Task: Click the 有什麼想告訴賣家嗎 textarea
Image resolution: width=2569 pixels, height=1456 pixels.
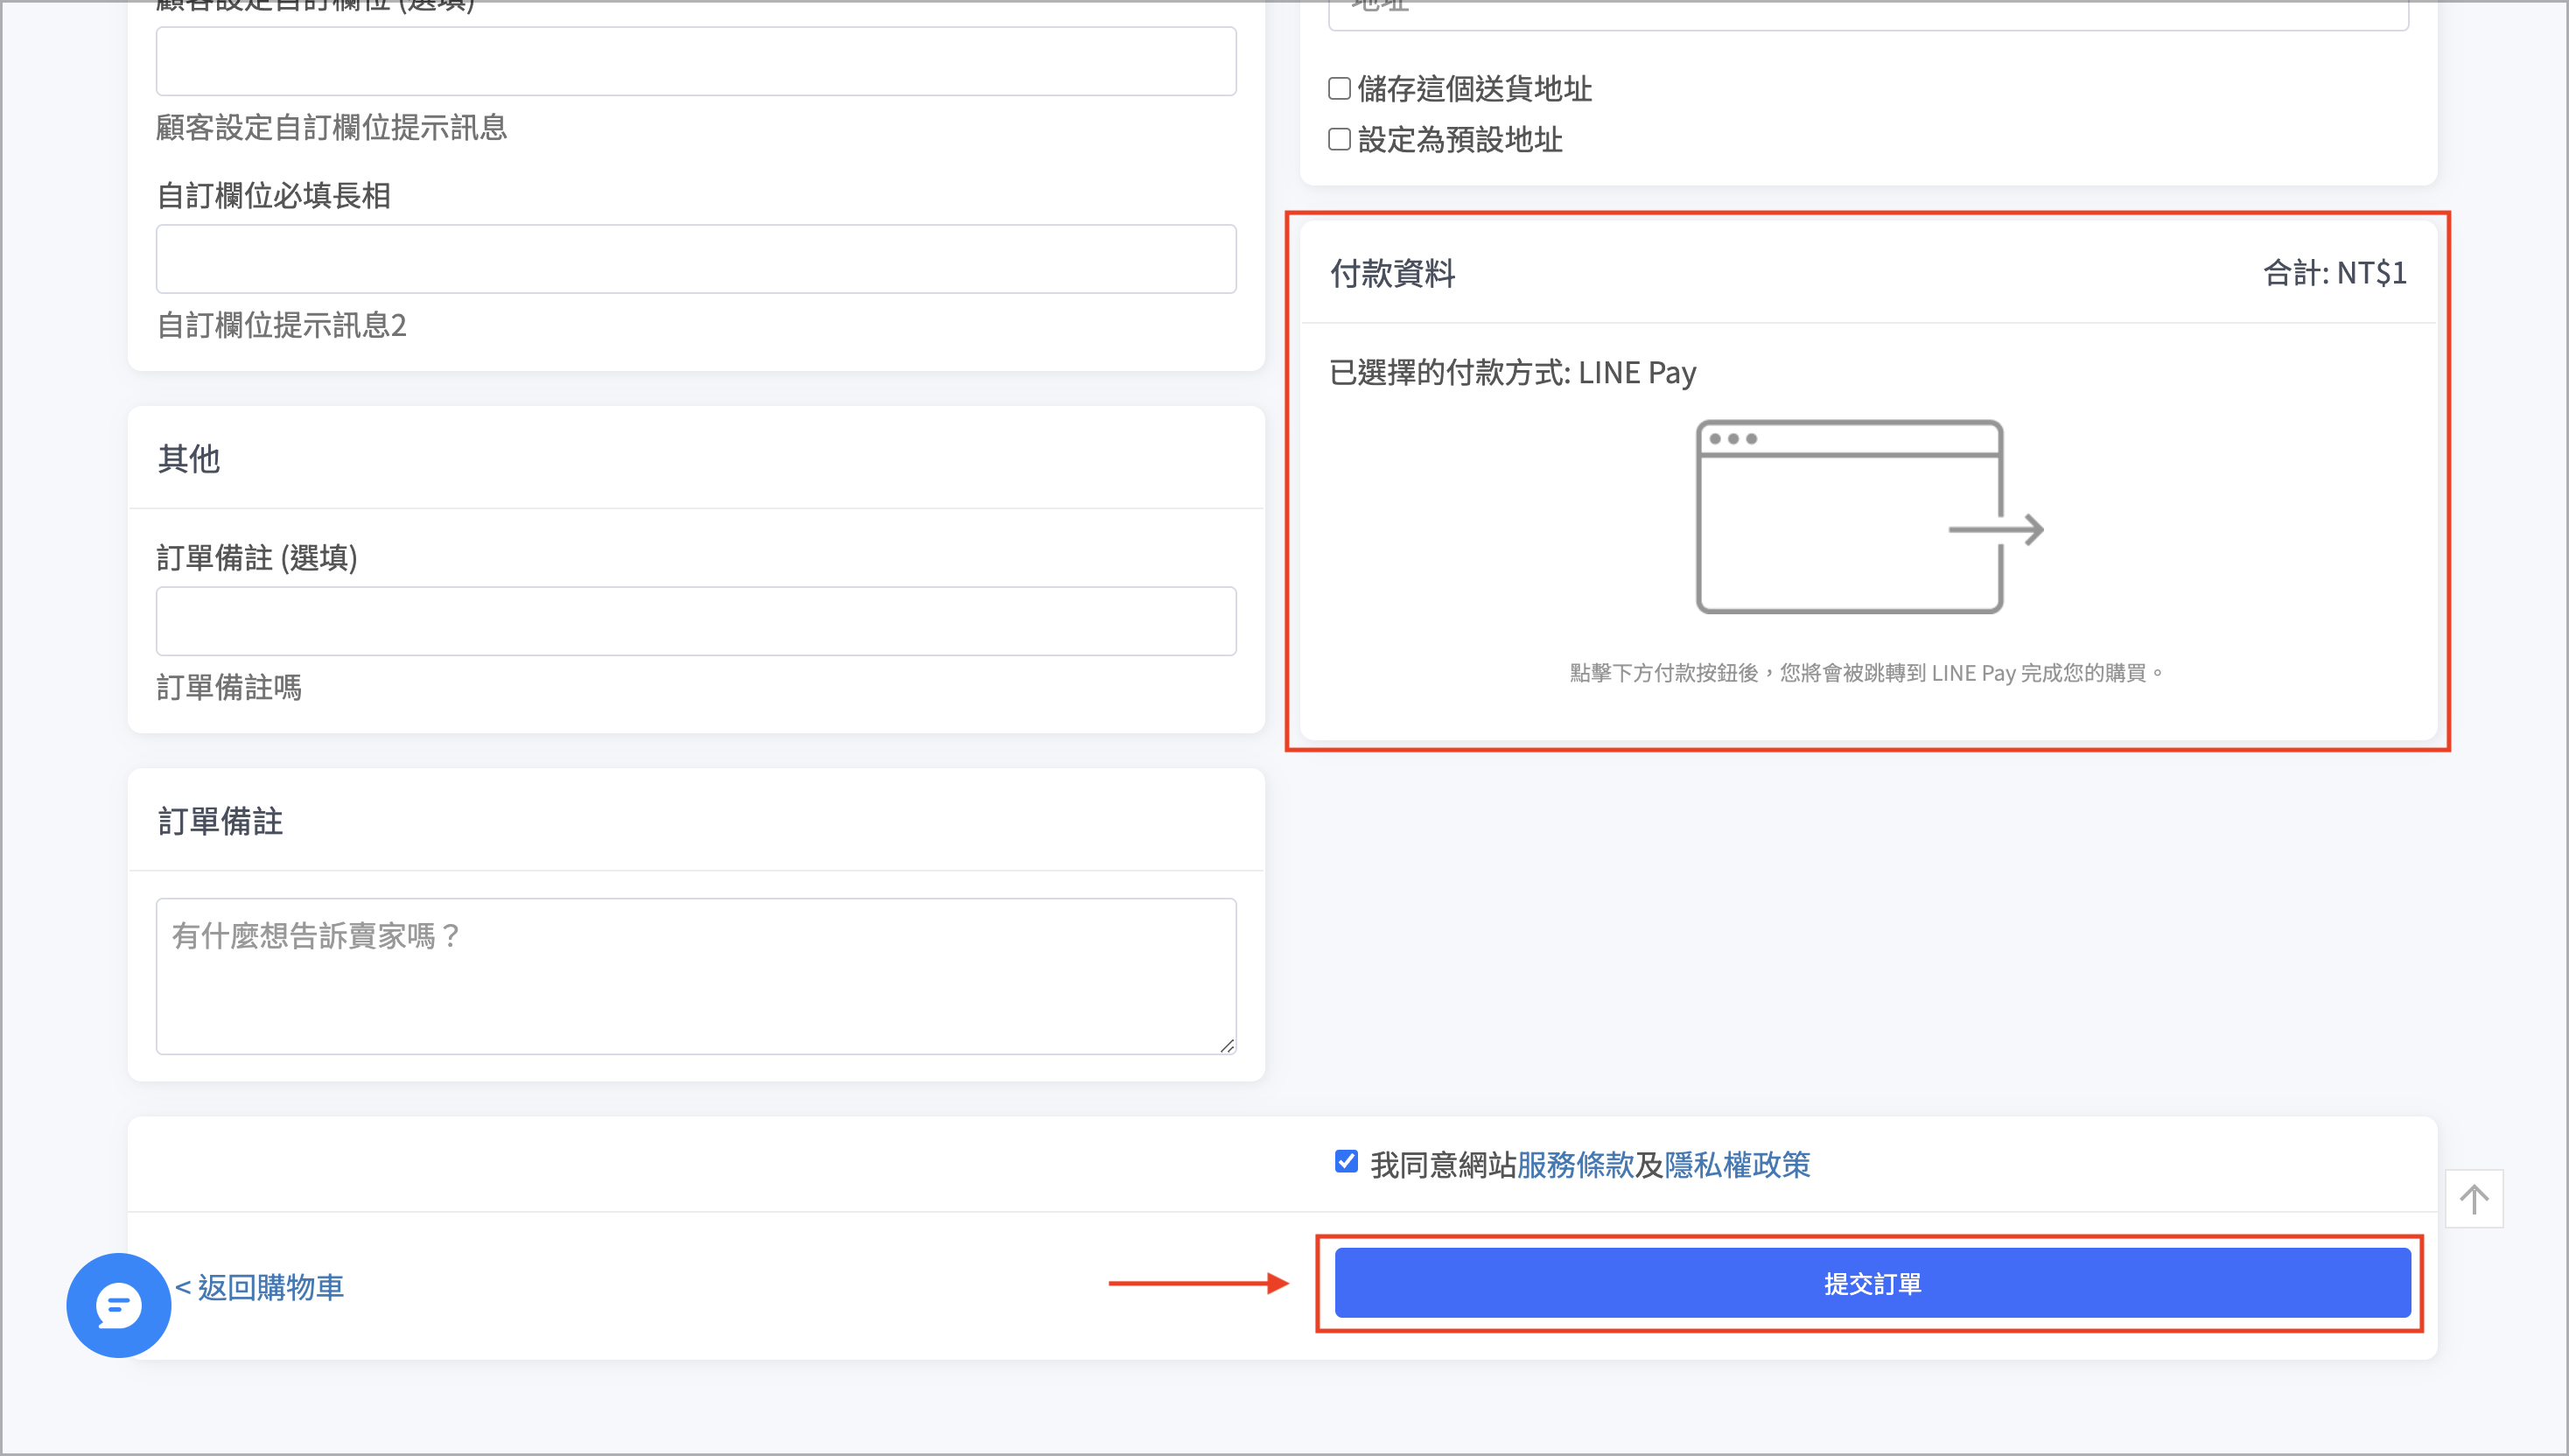Action: click(696, 976)
